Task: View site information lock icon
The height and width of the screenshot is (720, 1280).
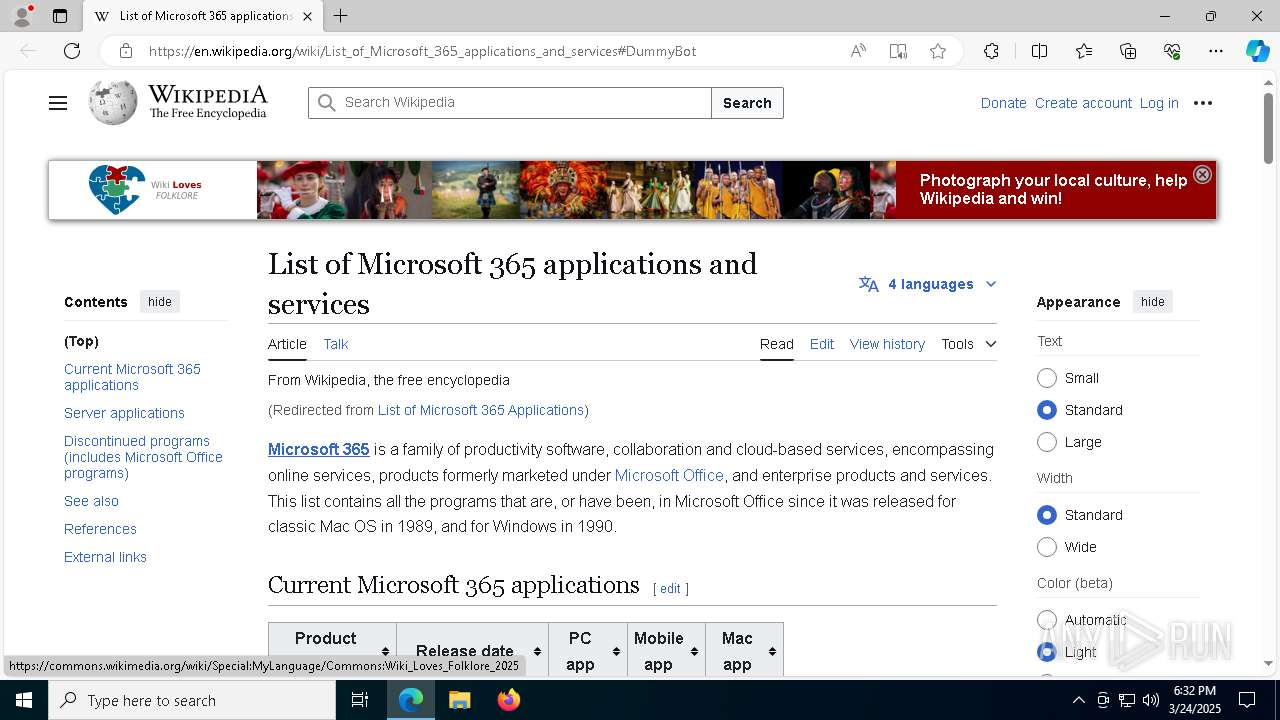Action: coord(125,51)
